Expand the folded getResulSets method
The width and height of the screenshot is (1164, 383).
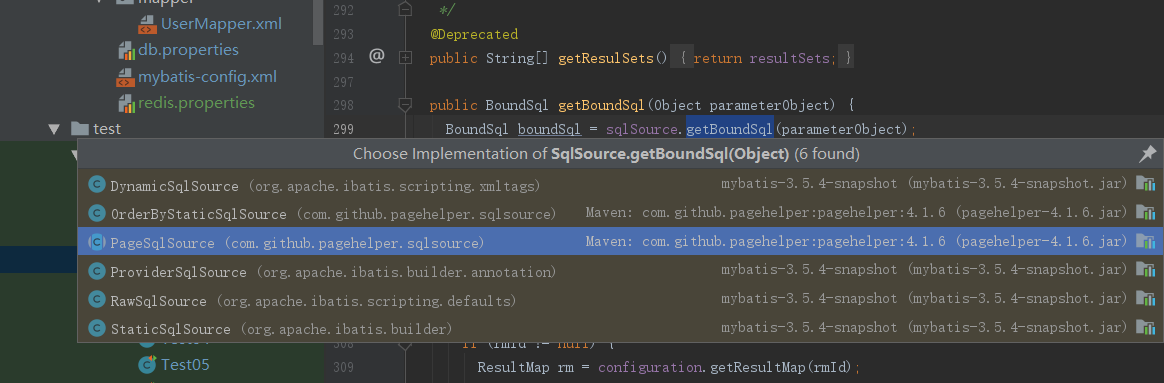[405, 57]
